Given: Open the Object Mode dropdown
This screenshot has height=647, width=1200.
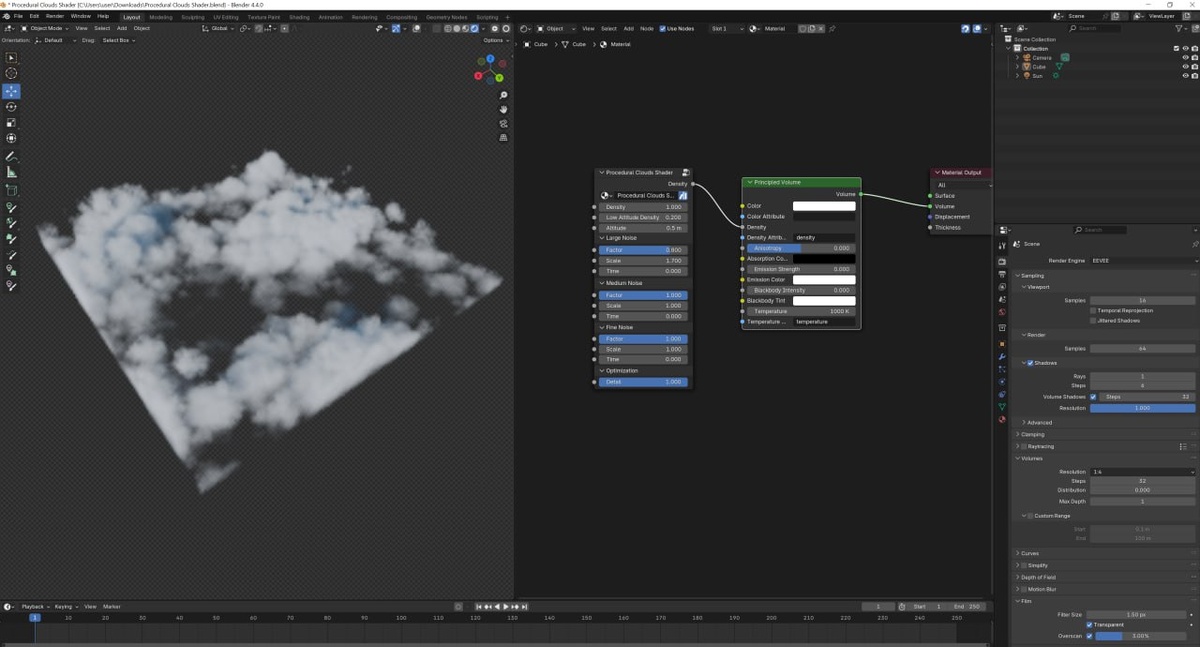Looking at the screenshot, I should (43, 28).
